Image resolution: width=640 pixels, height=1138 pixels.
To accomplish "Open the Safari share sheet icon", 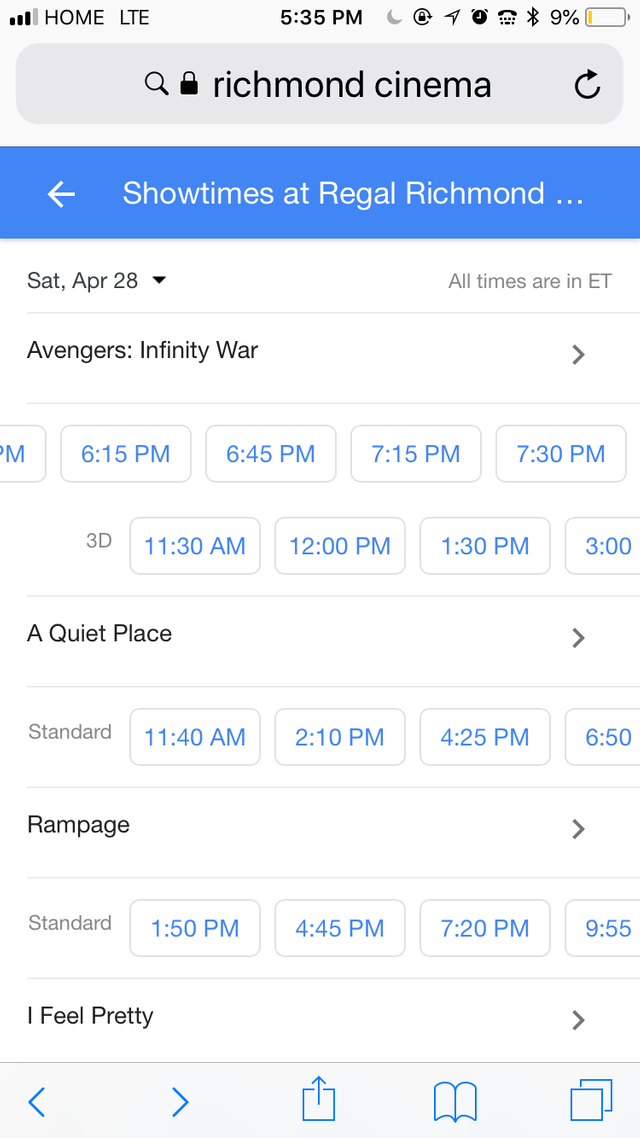I will pyautogui.click(x=319, y=1100).
